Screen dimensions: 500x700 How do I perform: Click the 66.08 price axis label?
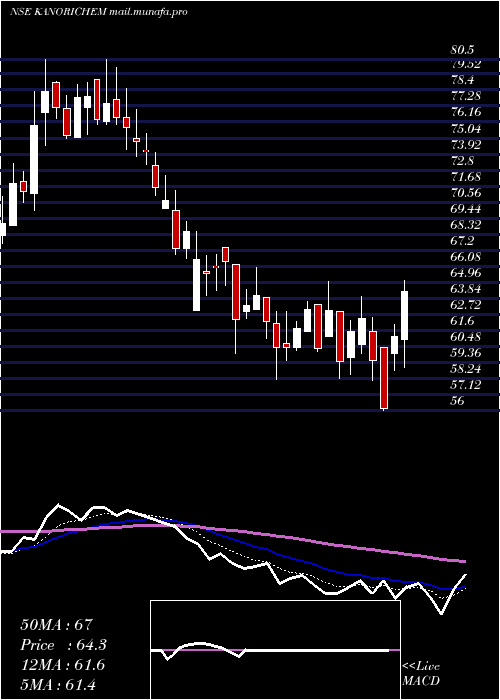pyautogui.click(x=466, y=257)
